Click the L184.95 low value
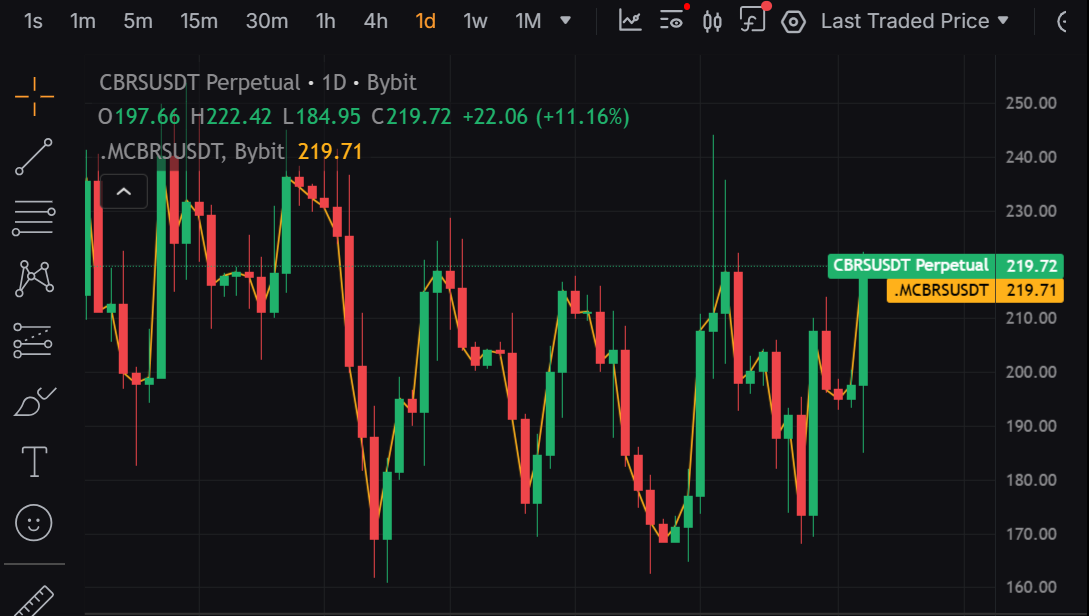The width and height of the screenshot is (1089, 616). (321, 117)
